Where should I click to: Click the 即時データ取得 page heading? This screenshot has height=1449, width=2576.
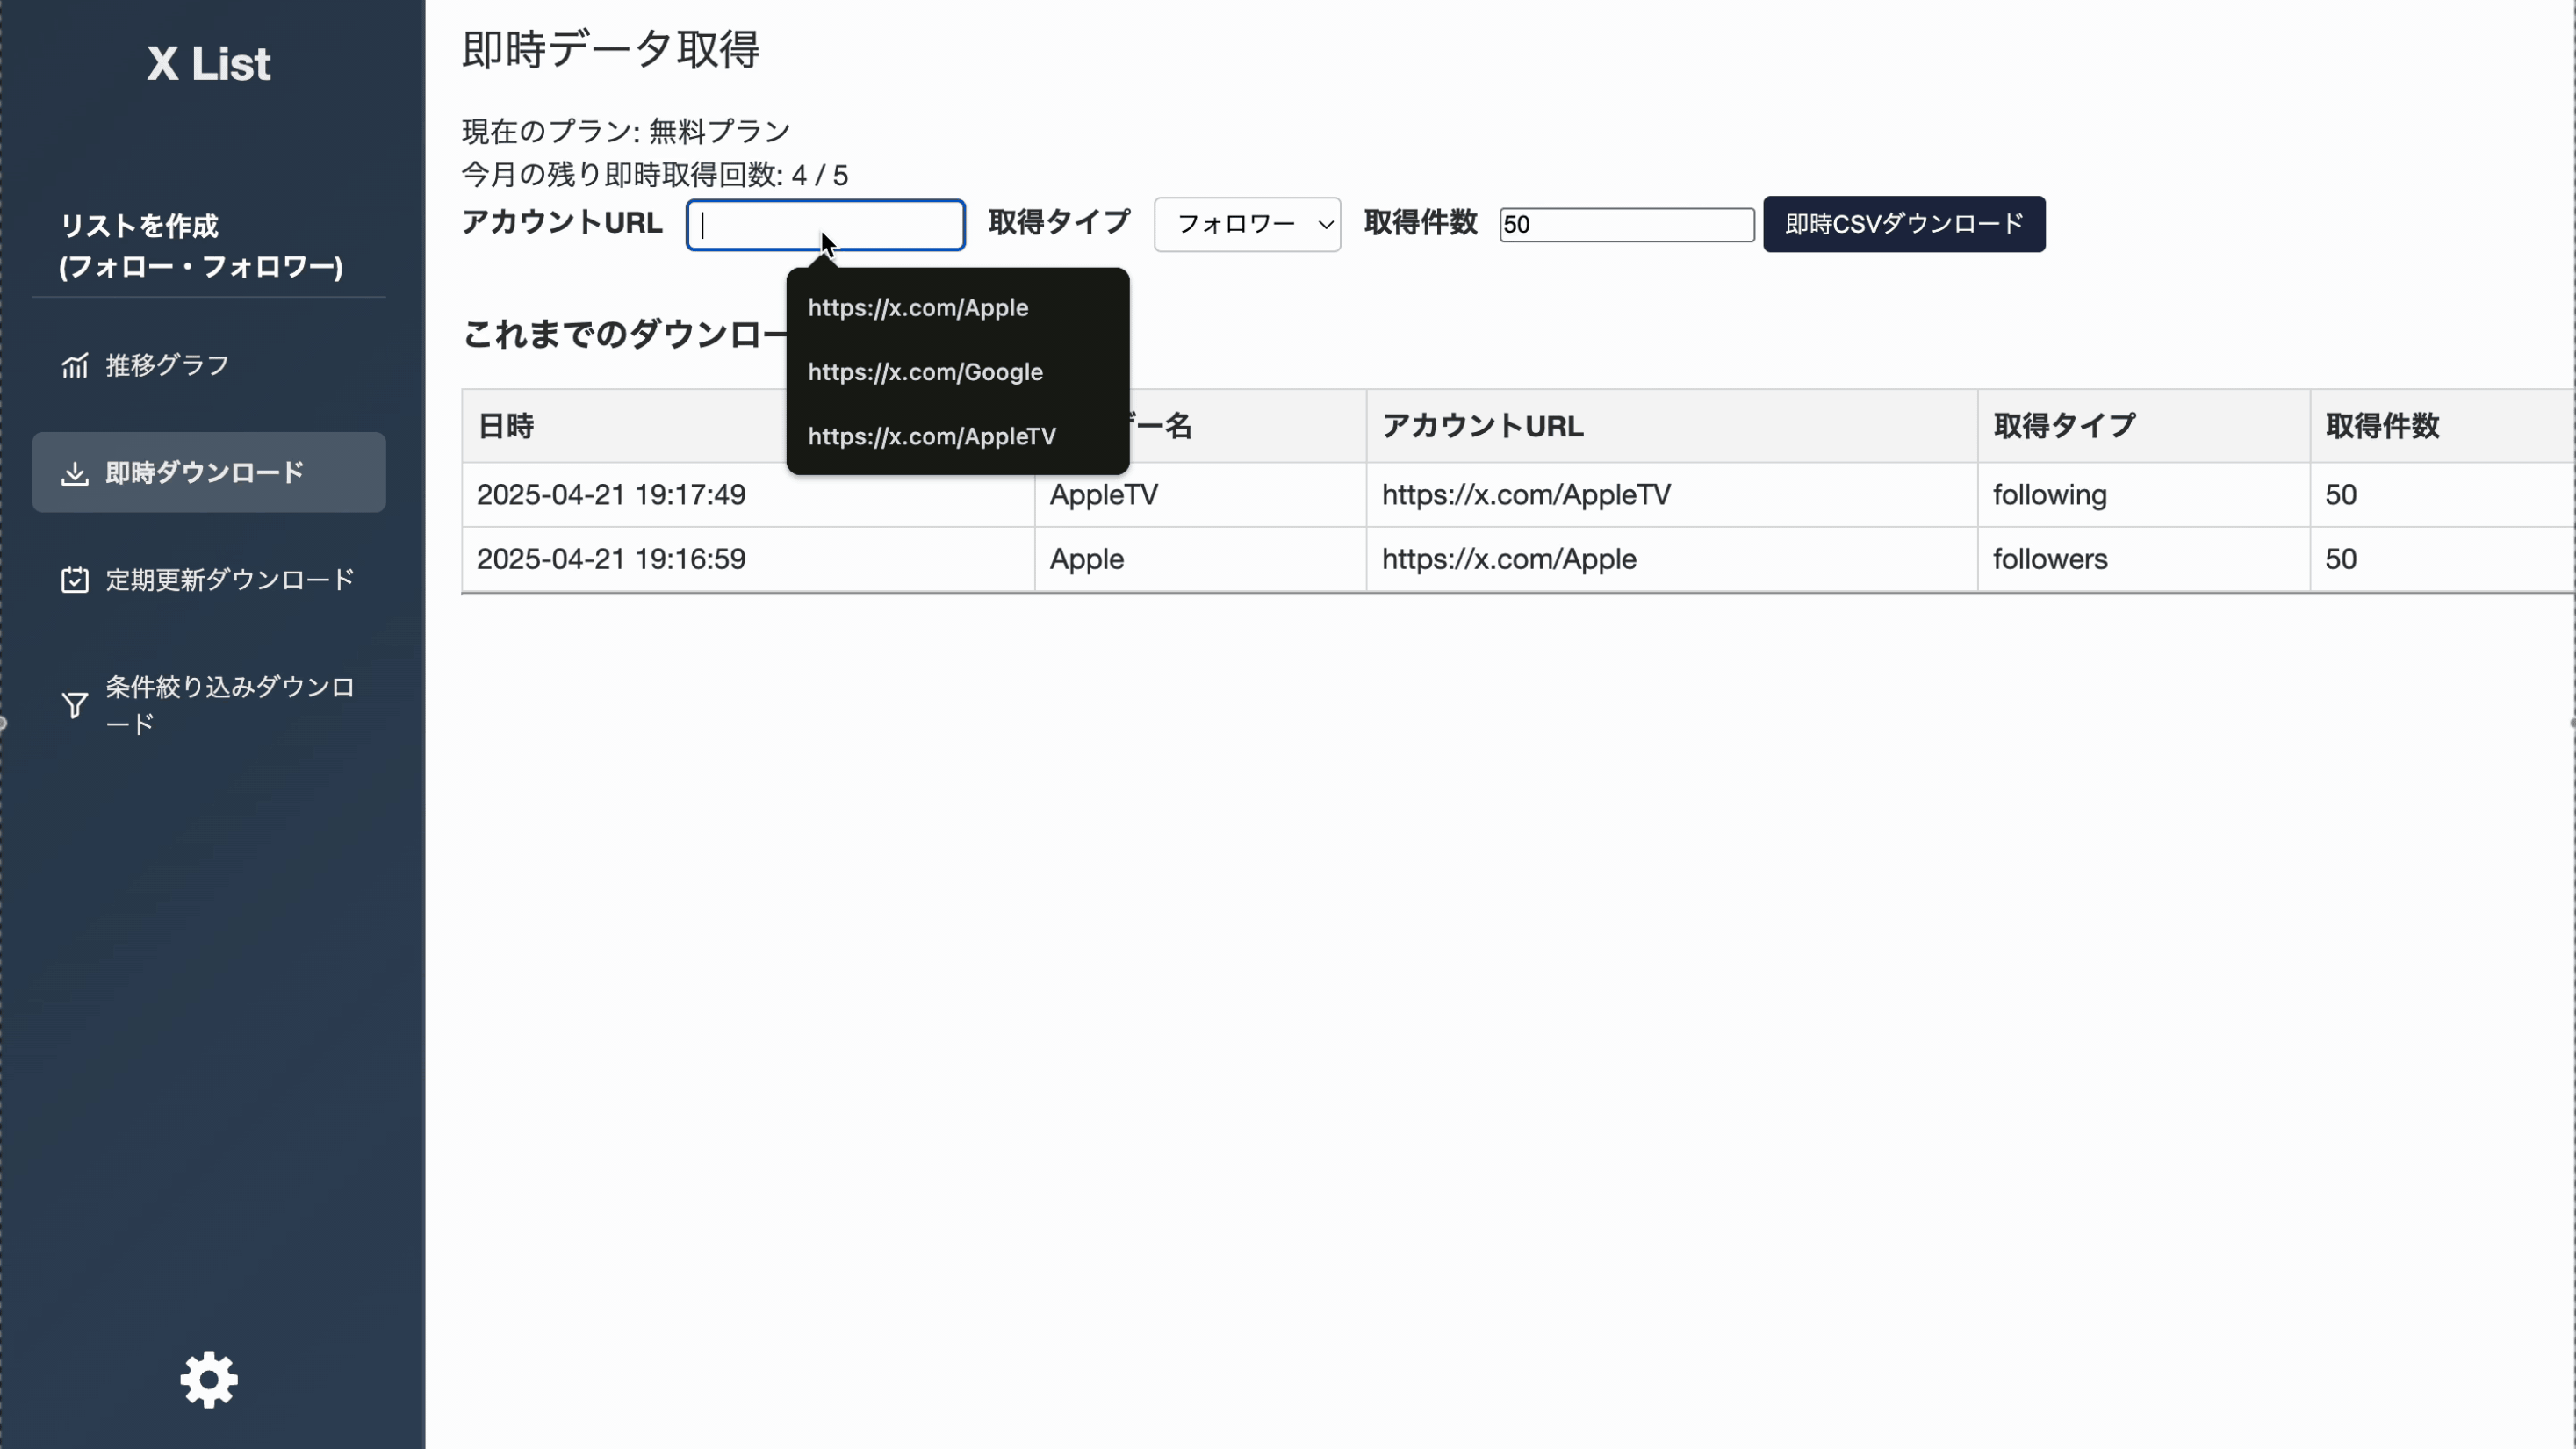point(610,49)
